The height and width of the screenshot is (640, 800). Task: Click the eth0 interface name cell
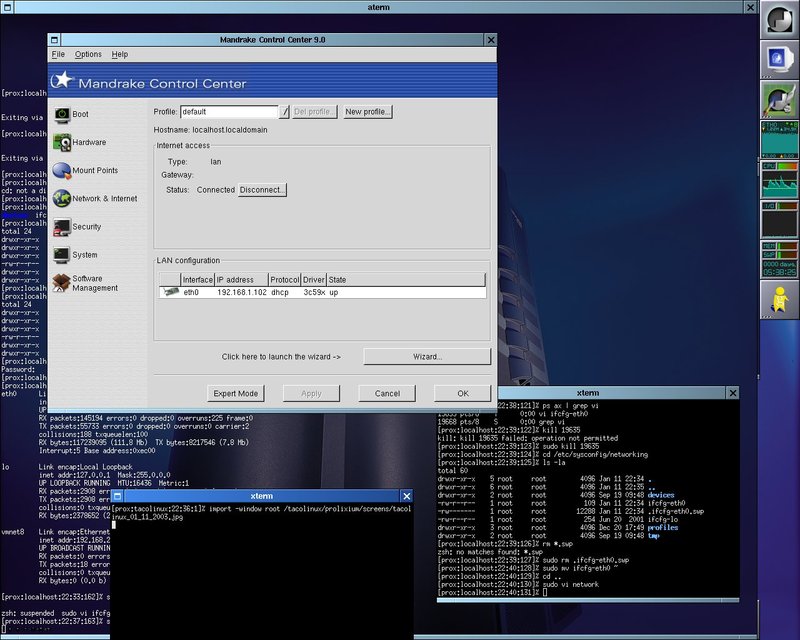coord(191,292)
